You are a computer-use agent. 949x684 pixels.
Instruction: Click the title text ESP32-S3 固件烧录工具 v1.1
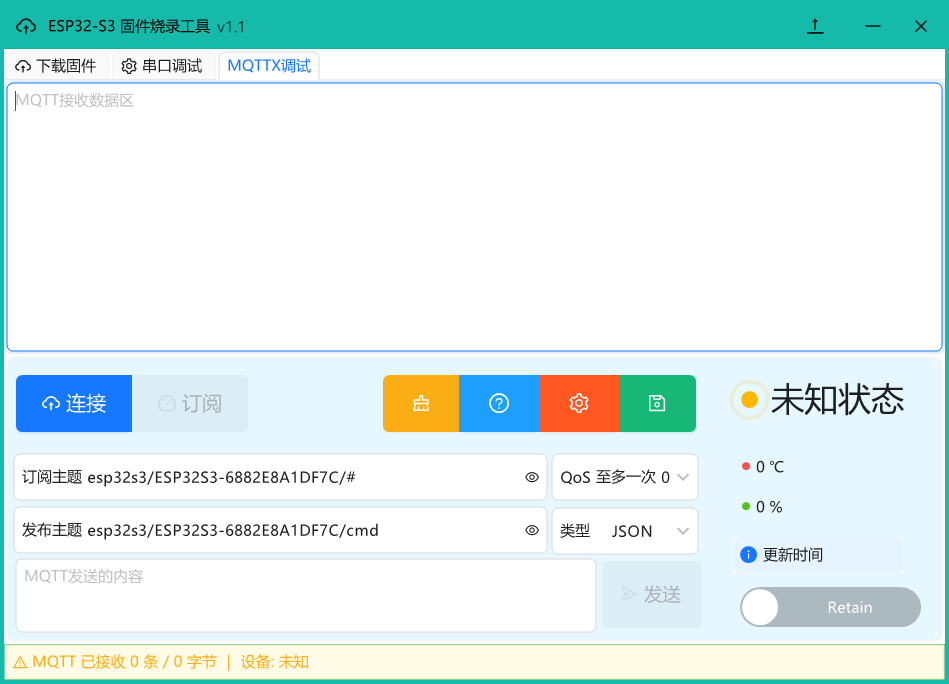146,27
